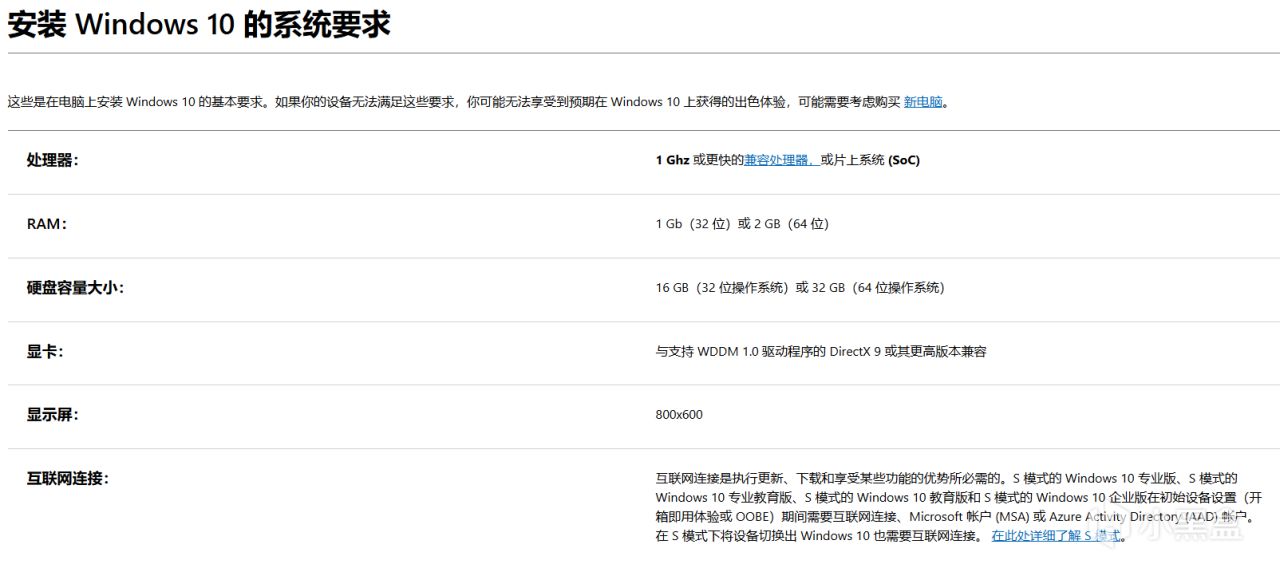The width and height of the screenshot is (1280, 564).
Task: Select the 处理器: row label
Action: click(52, 160)
